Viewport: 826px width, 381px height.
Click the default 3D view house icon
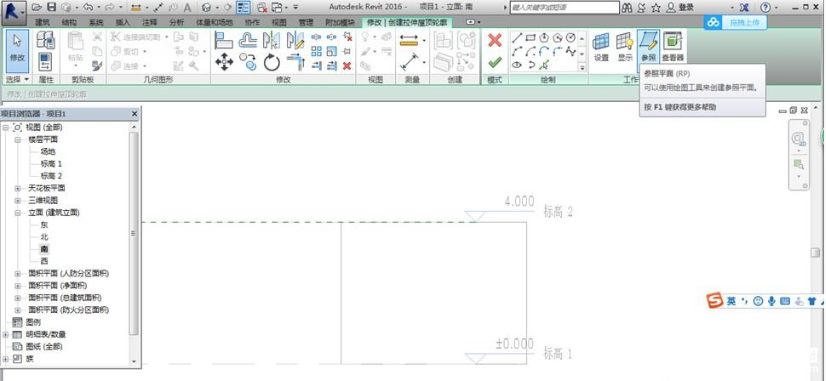click(207, 7)
